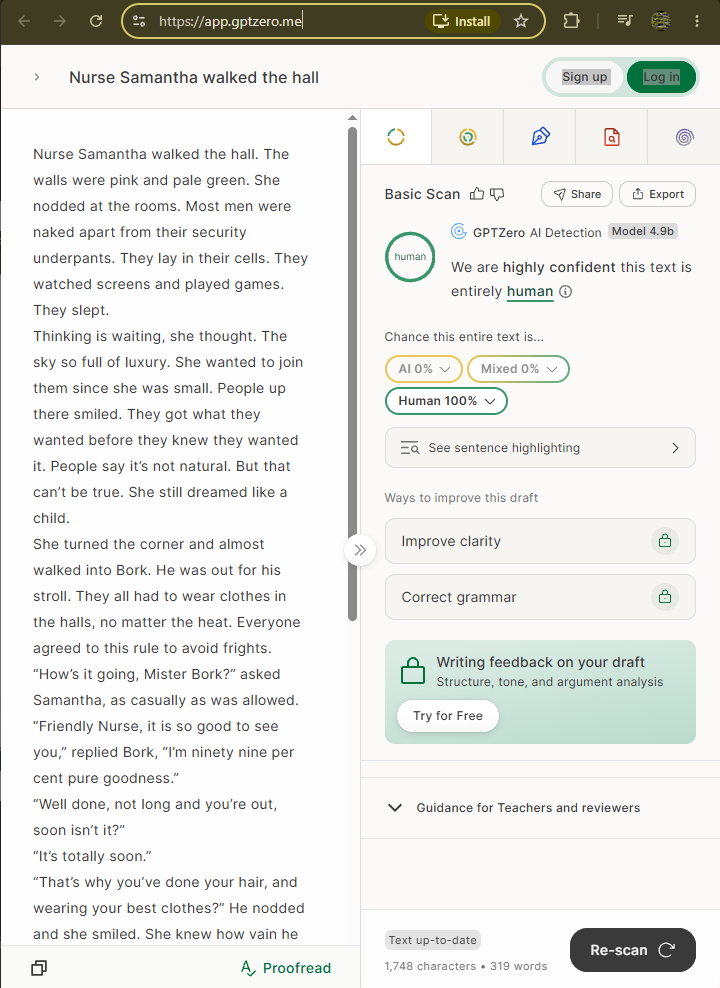Image resolution: width=720 pixels, height=988 pixels.
Task: Click lock icon on Correct grammar
Action: tap(665, 597)
